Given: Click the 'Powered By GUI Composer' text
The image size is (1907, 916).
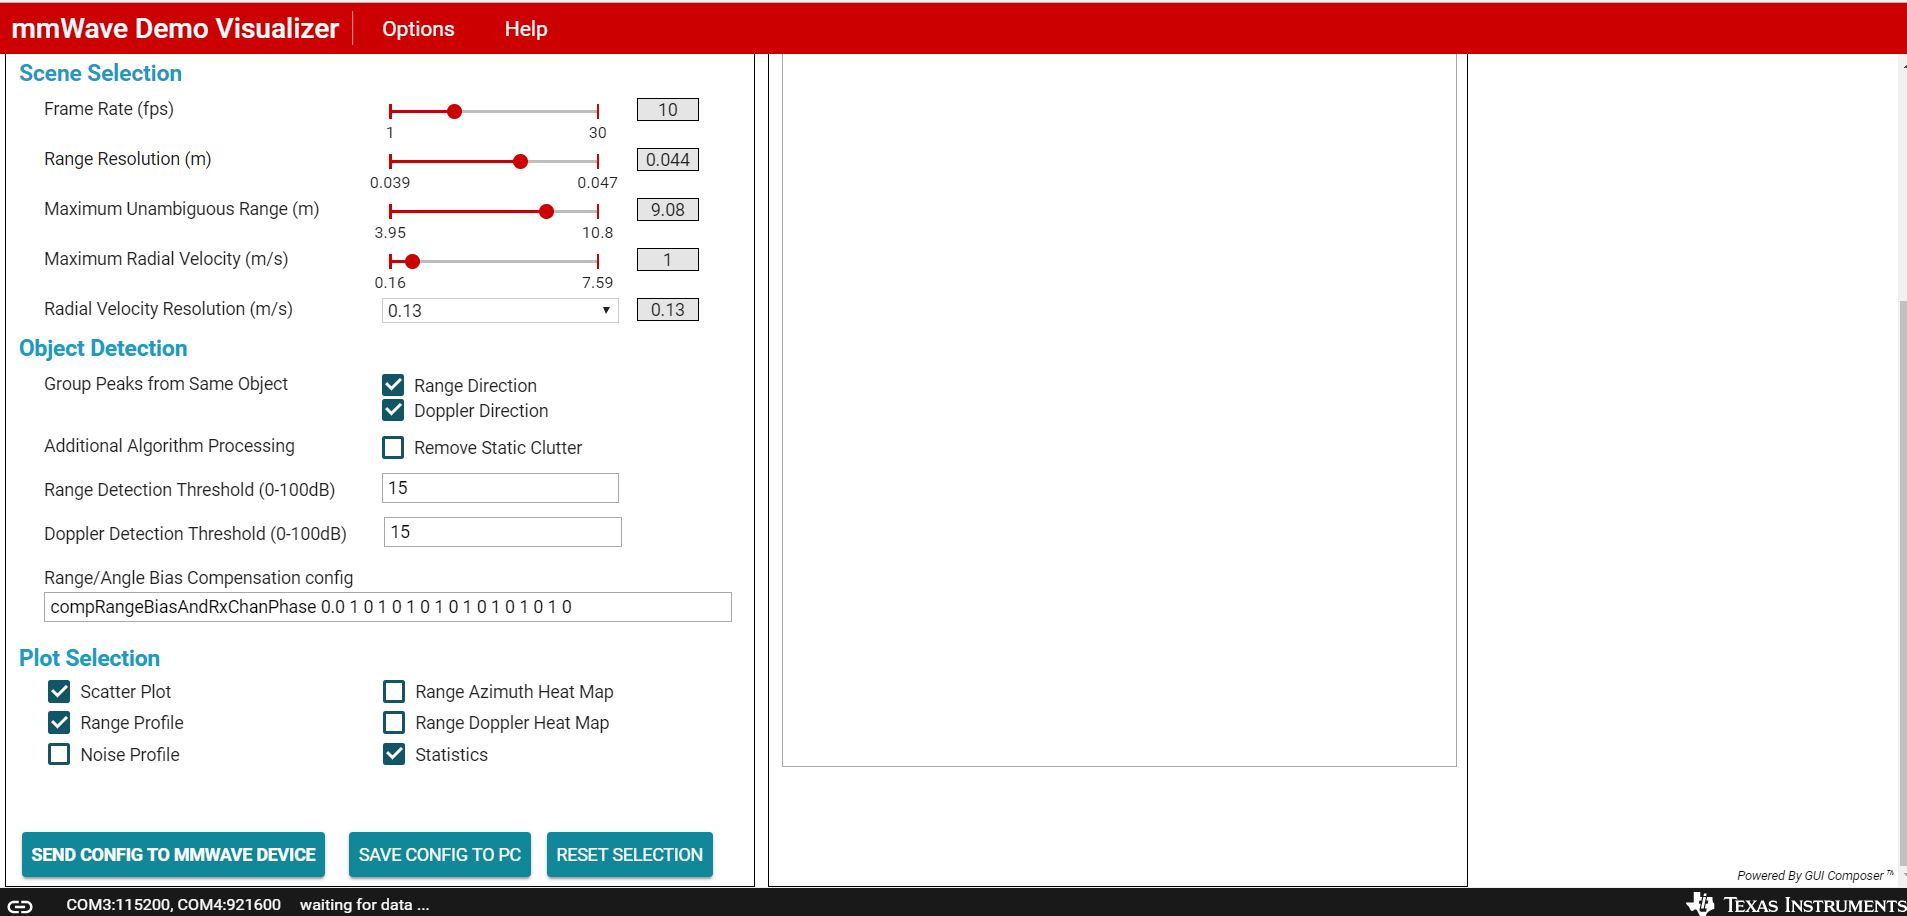Looking at the screenshot, I should [1815, 876].
